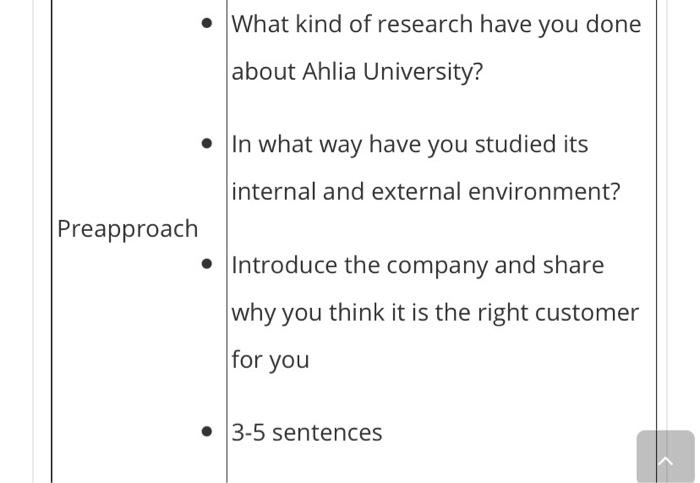
Task: Click the bullet before 'What kind of research'
Action: [x=207, y=24]
